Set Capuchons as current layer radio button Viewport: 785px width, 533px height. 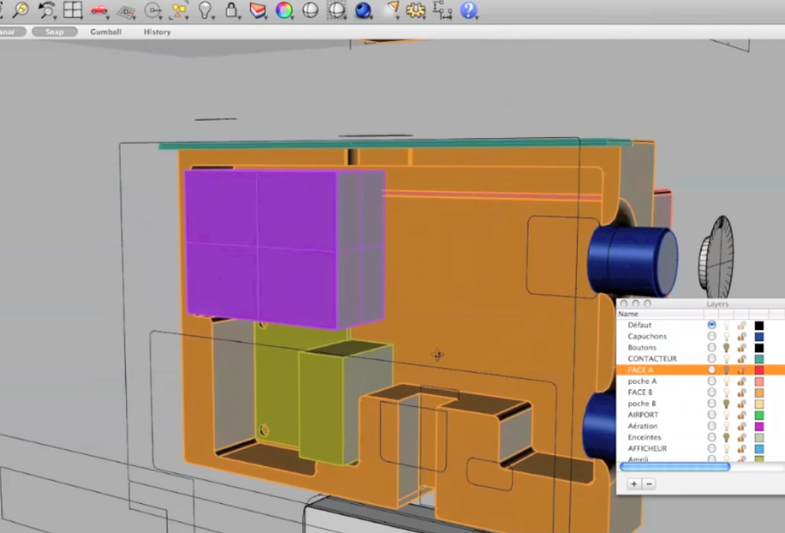pos(711,336)
